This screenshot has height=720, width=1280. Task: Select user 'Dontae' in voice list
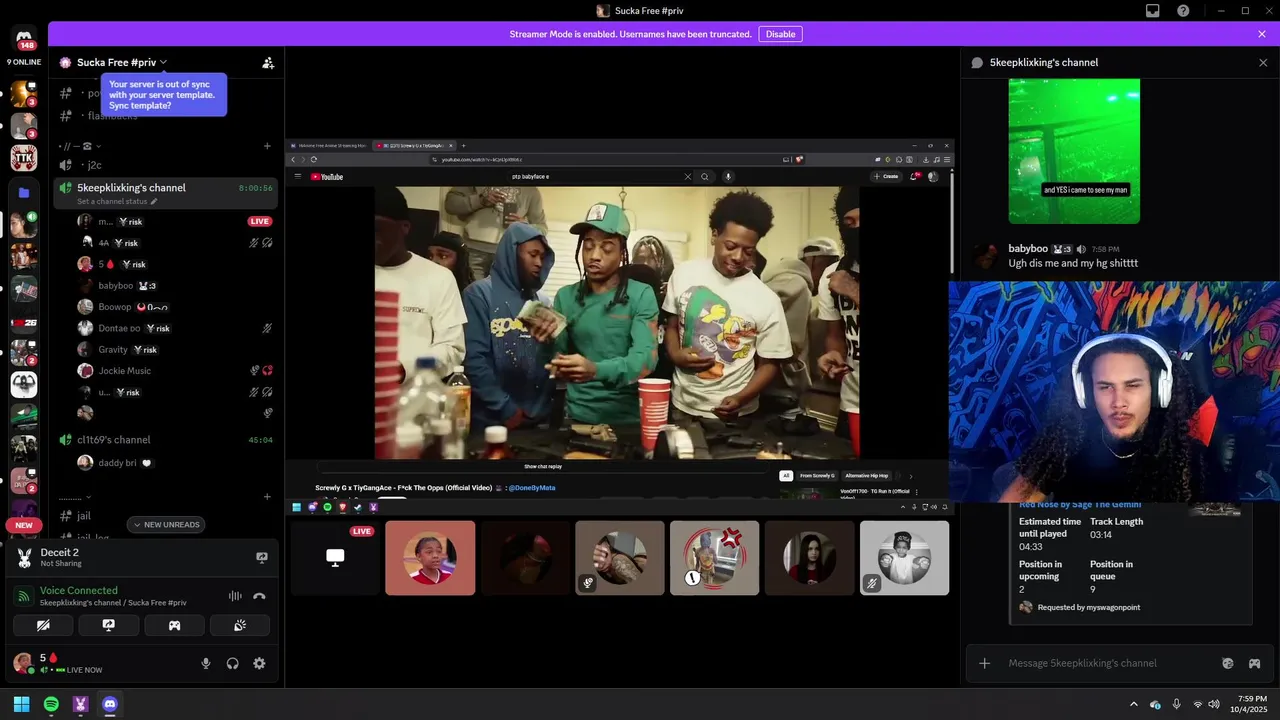(165, 328)
